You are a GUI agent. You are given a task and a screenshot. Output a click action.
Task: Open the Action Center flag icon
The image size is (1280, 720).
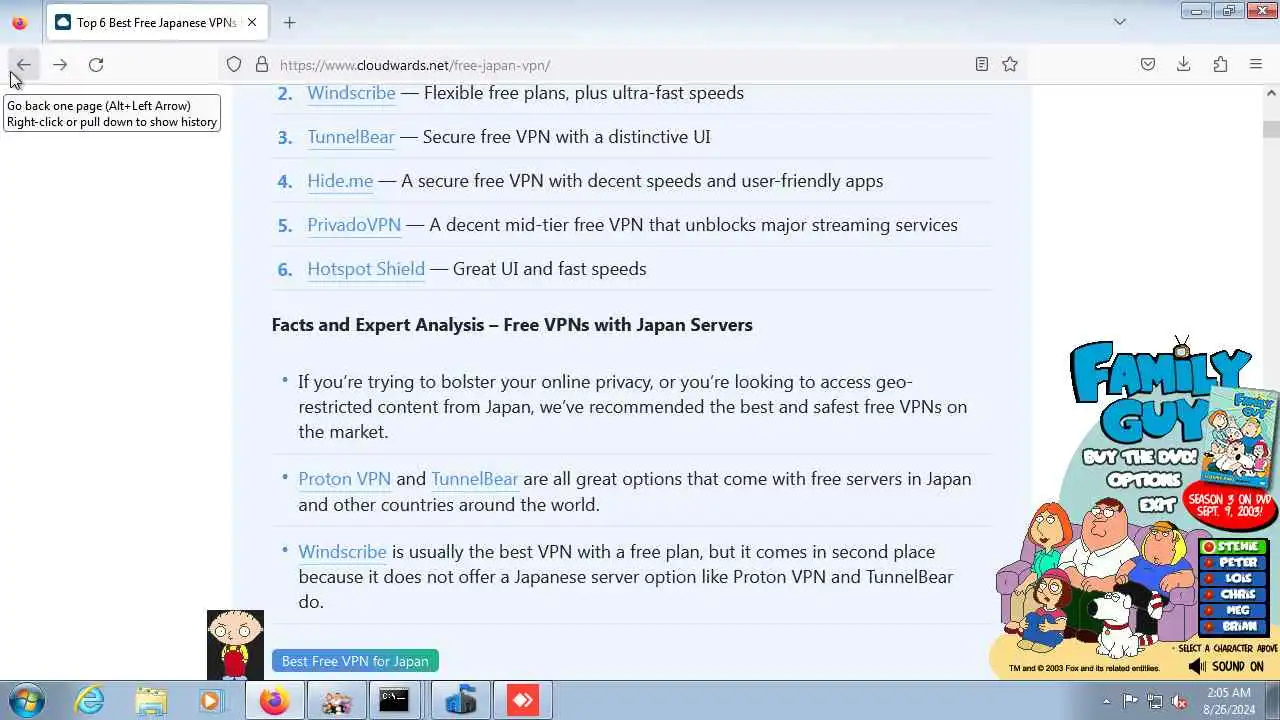click(1130, 701)
